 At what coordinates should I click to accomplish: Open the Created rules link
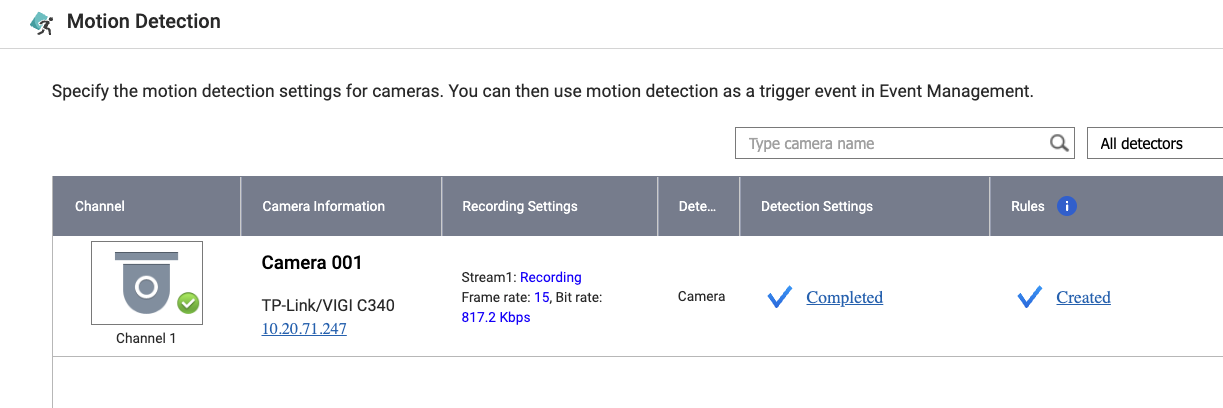[1083, 297]
